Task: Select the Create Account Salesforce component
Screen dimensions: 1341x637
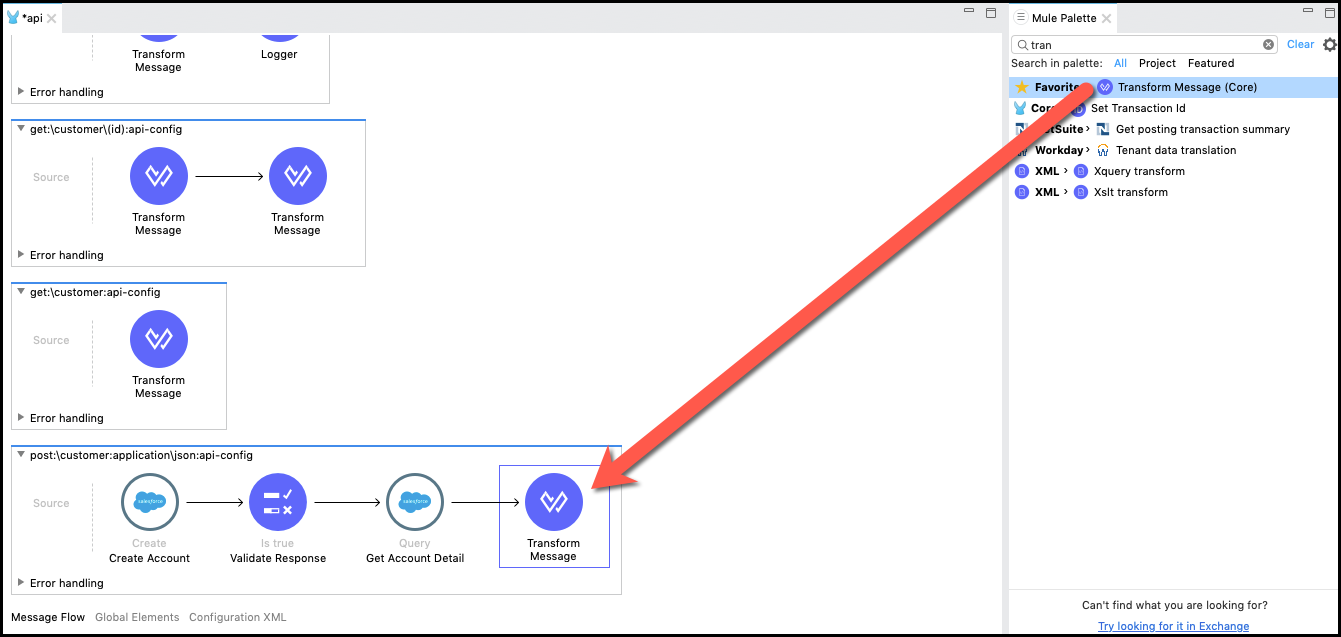Action: [149, 502]
